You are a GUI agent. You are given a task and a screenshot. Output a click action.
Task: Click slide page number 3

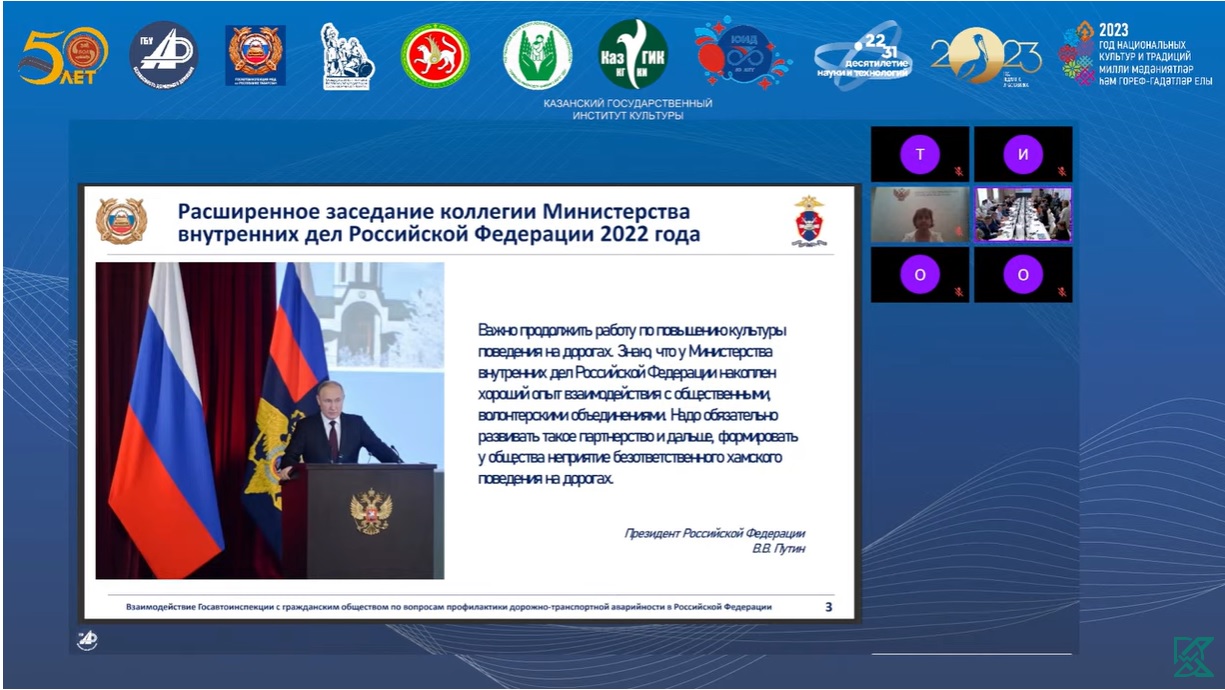(x=828, y=606)
